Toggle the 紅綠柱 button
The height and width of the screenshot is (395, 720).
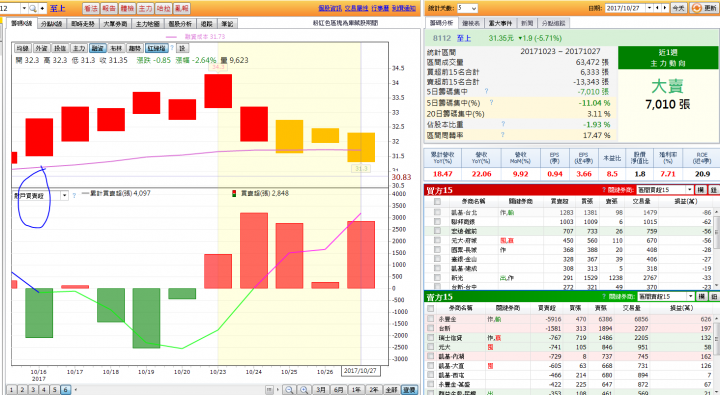click(x=157, y=48)
